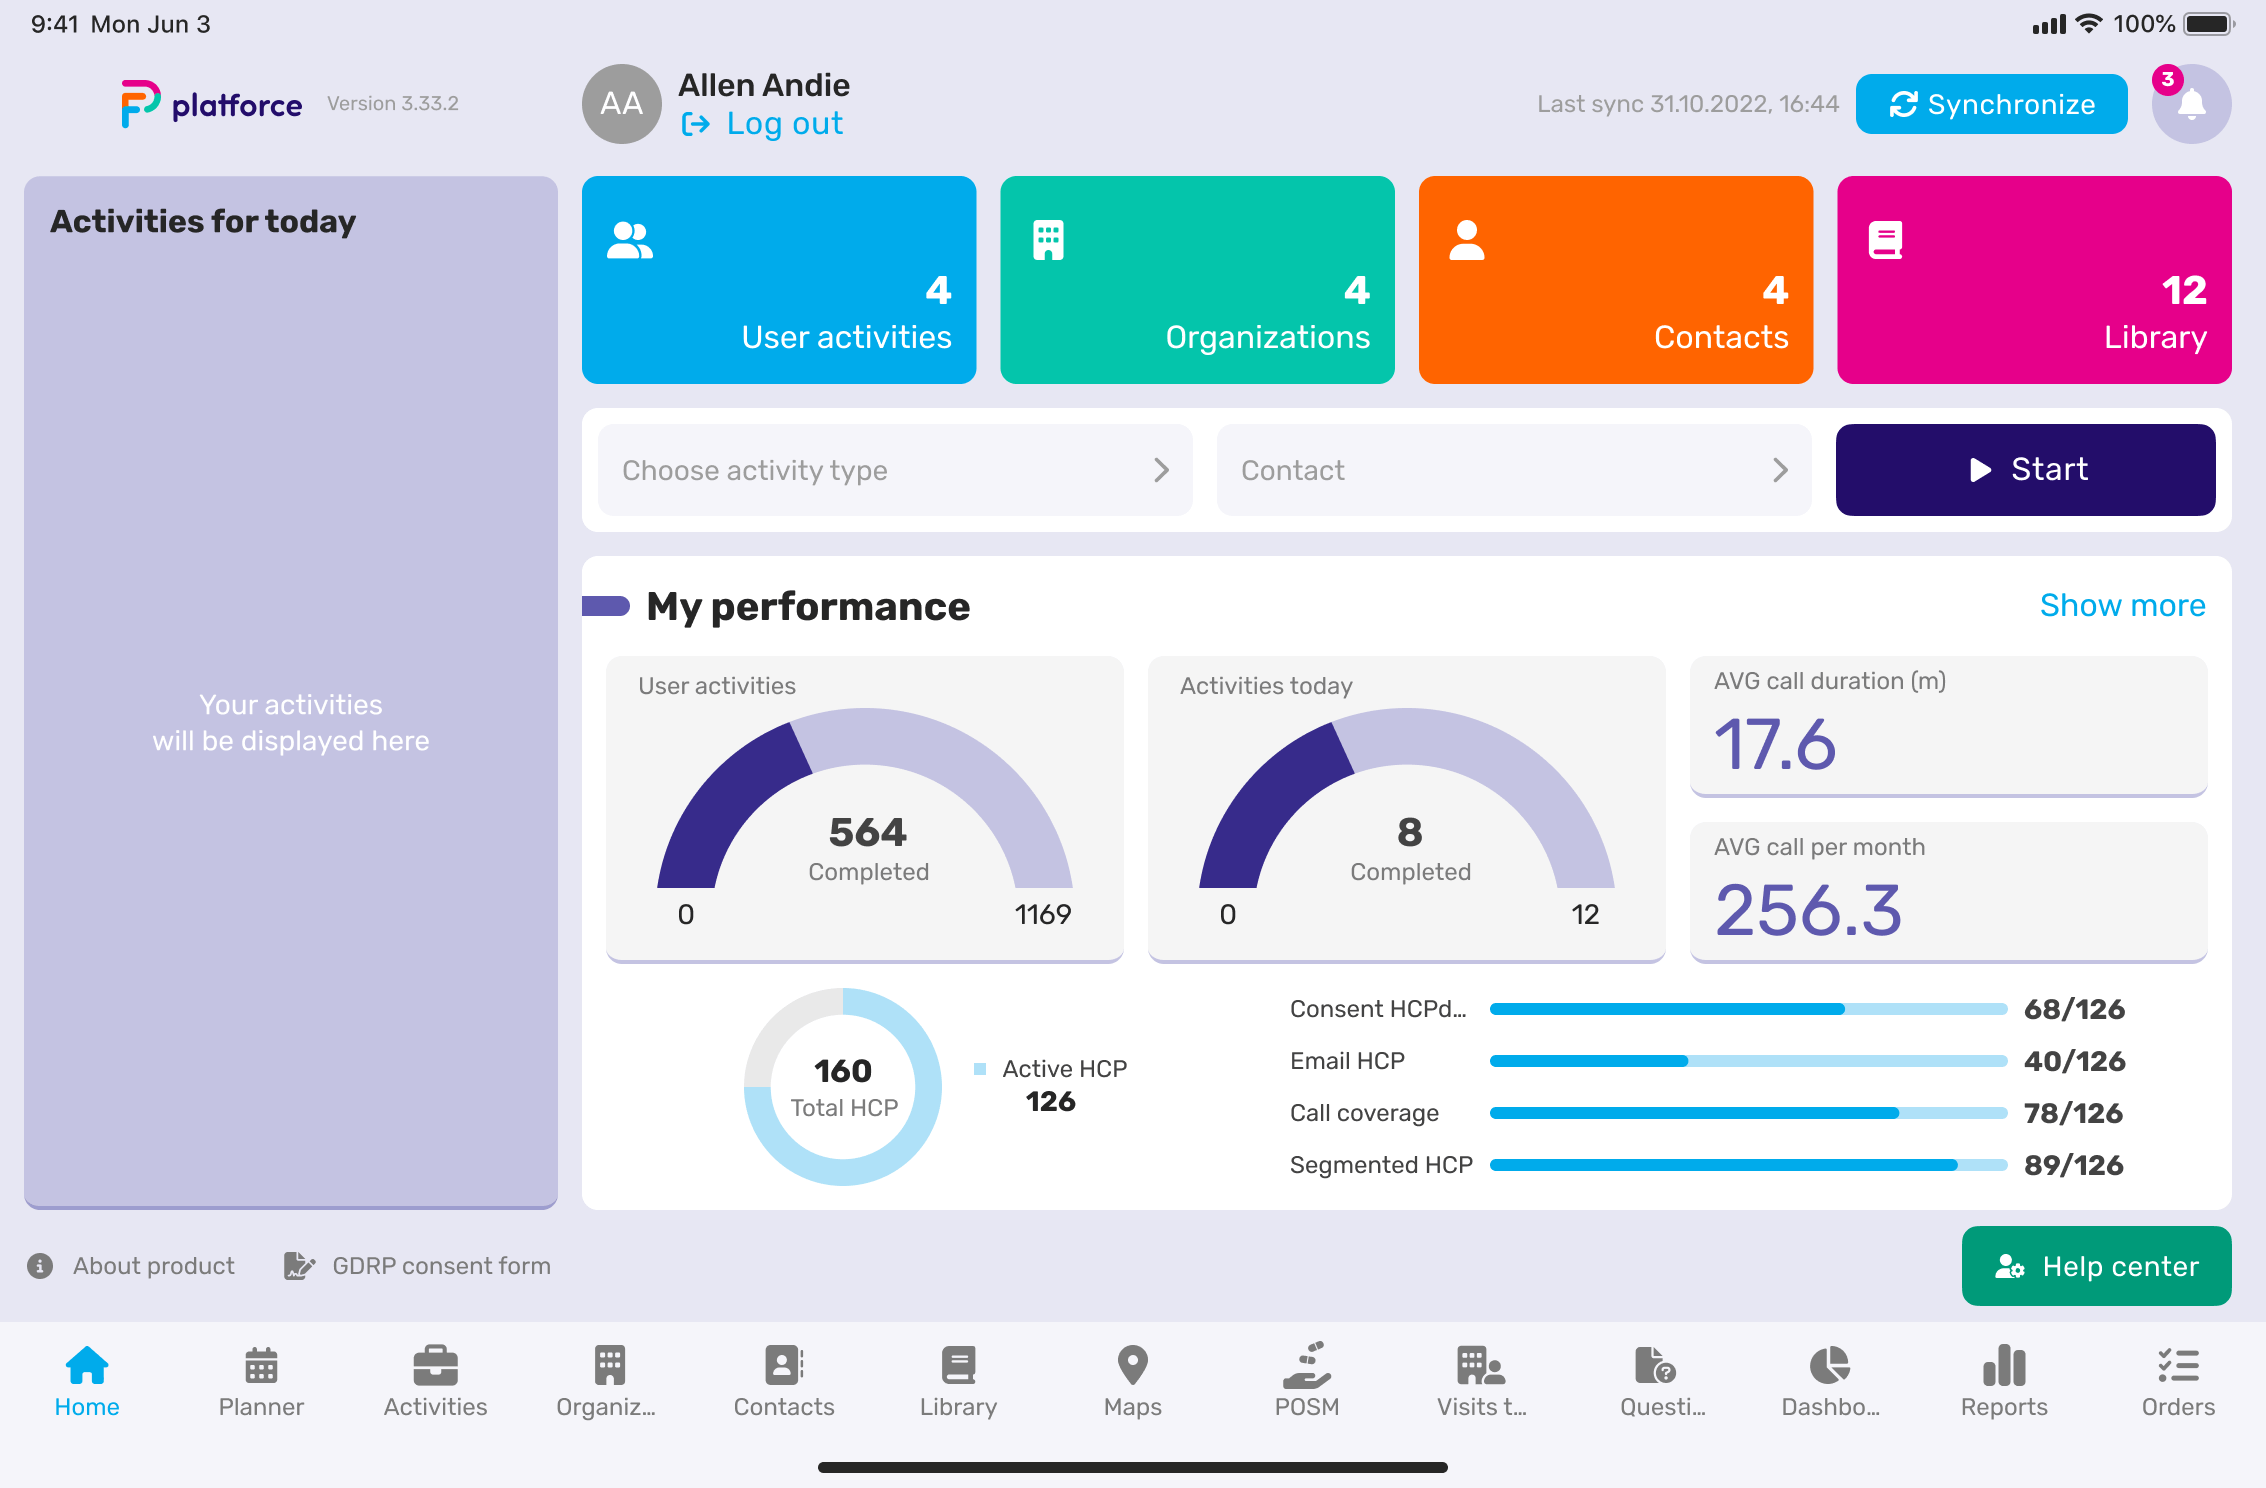2266x1488 pixels.
Task: Open the Contact selector dropdown
Action: 1516,470
